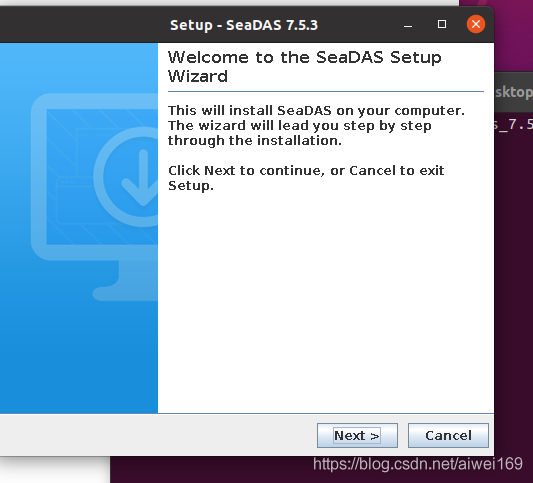Minimize the SeaDAS setup window

(x=408, y=25)
